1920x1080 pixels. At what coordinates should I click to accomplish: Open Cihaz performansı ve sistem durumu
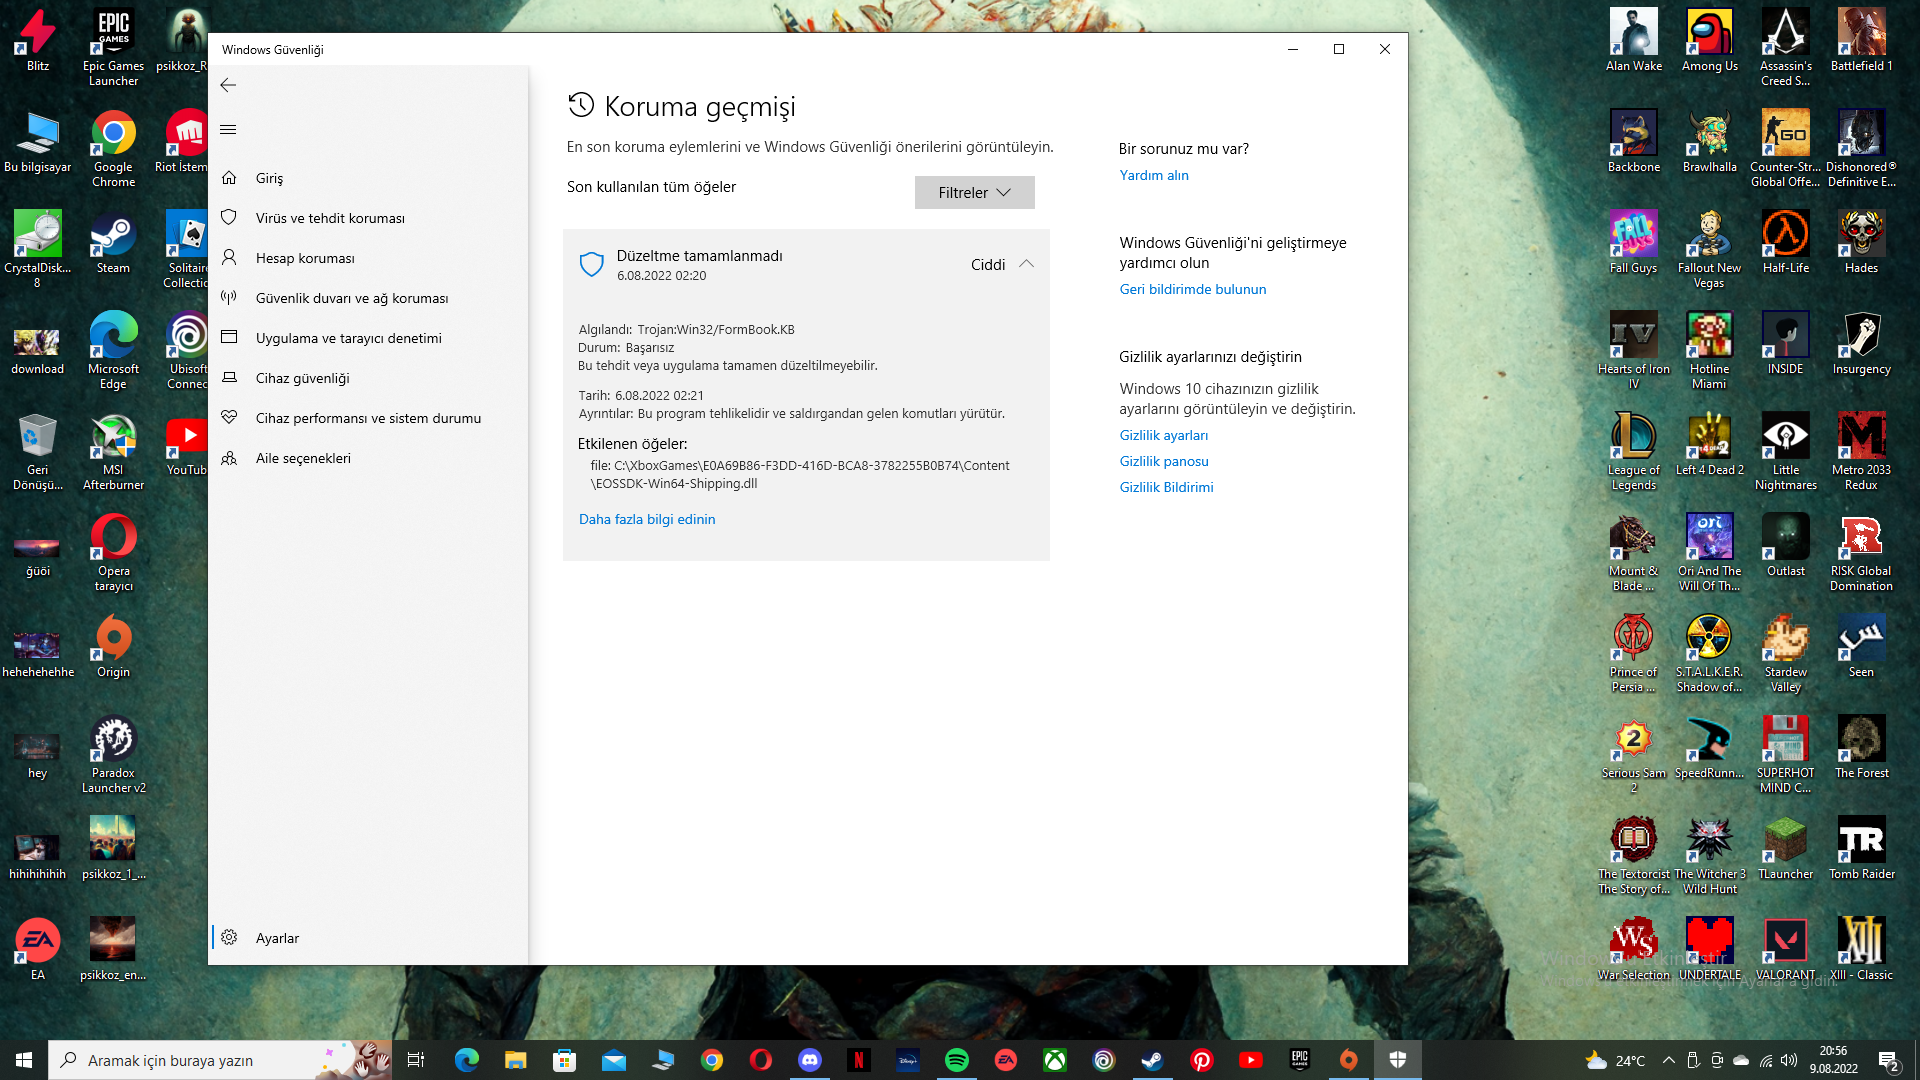367,418
